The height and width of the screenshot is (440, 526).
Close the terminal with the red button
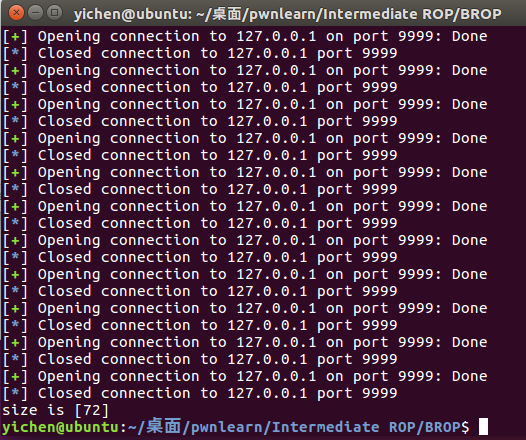(16, 13)
